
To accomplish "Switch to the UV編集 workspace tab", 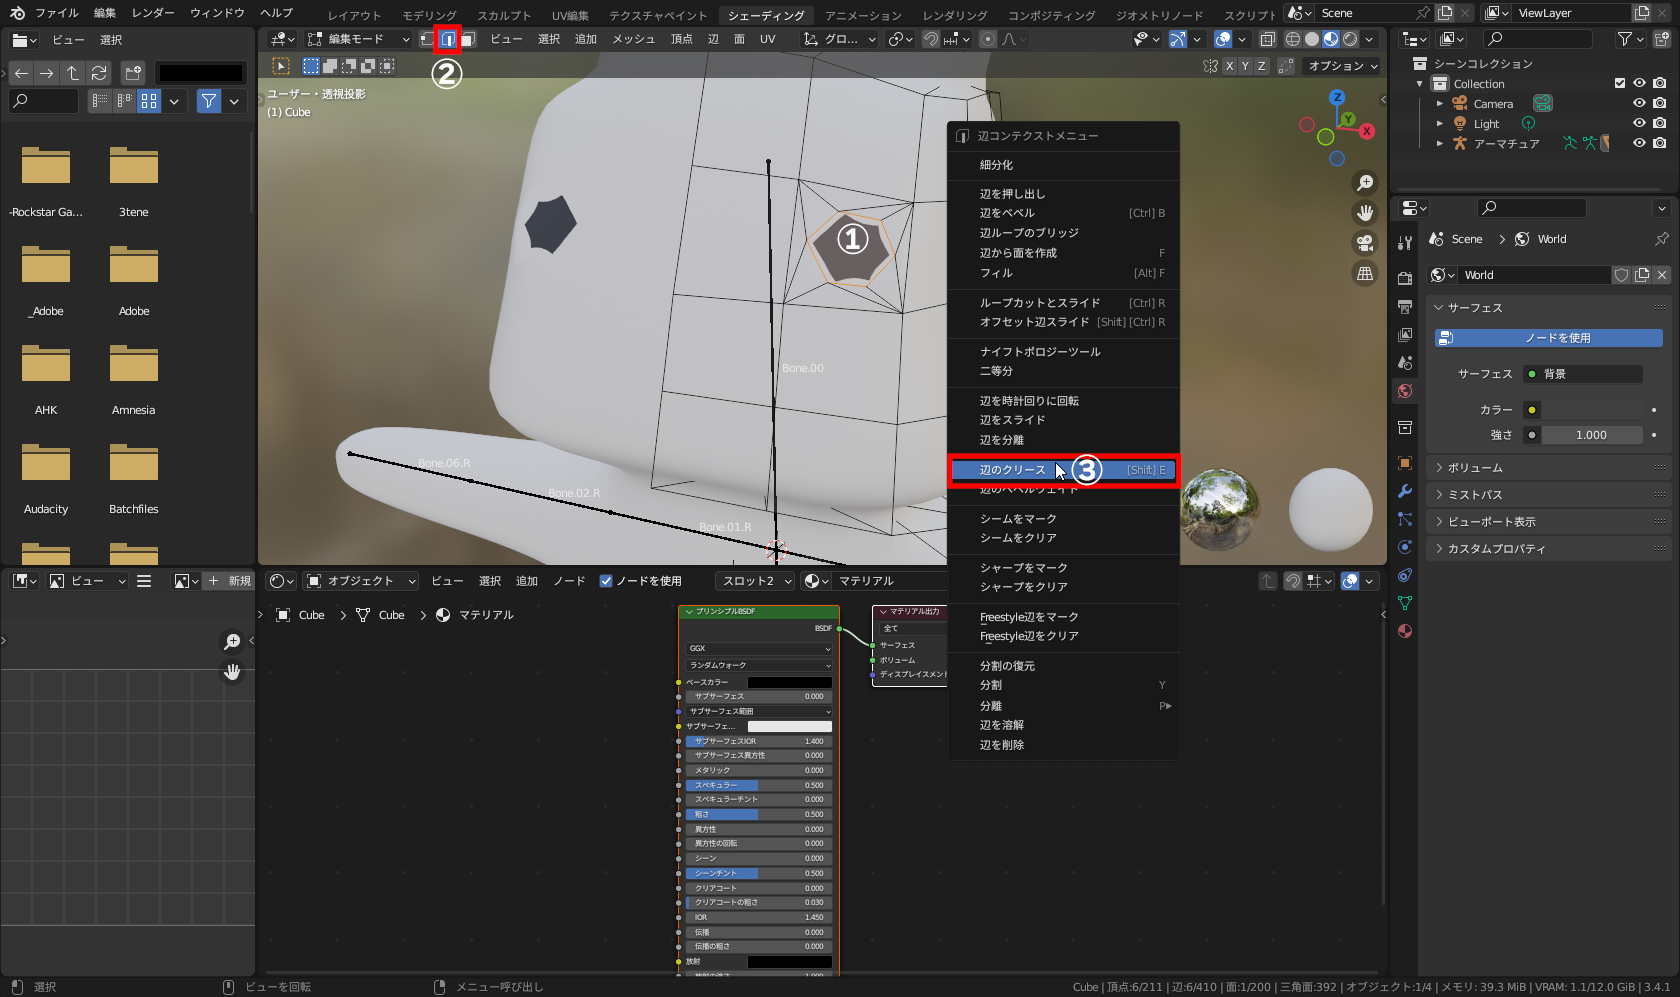I will pos(570,15).
